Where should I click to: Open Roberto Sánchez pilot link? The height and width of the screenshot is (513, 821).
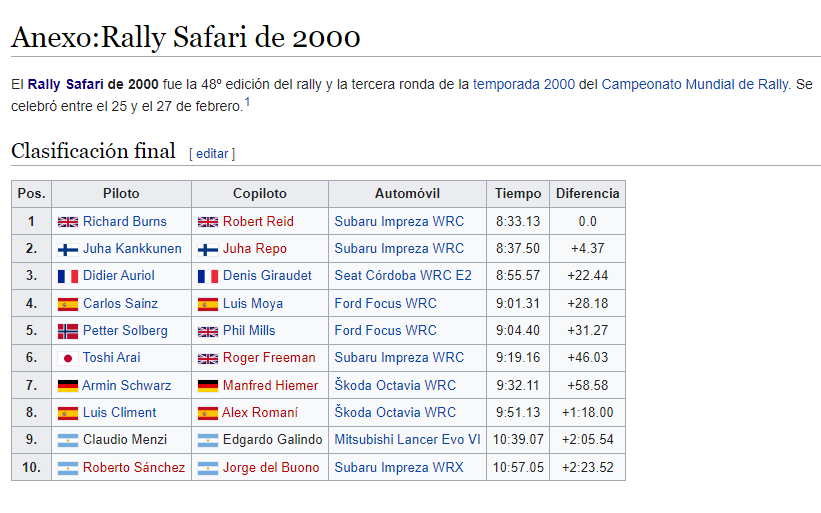pos(134,467)
